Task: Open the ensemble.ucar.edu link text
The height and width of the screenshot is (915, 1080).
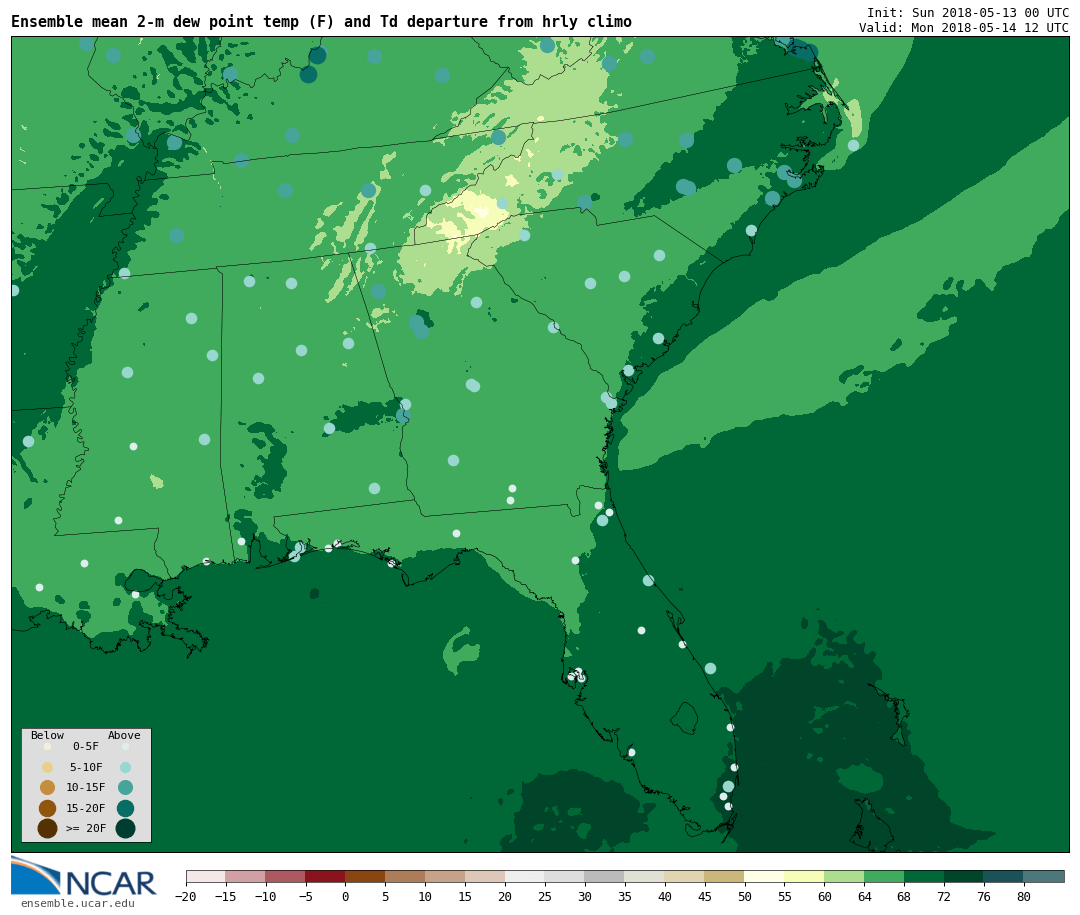Action: pyautogui.click(x=78, y=903)
